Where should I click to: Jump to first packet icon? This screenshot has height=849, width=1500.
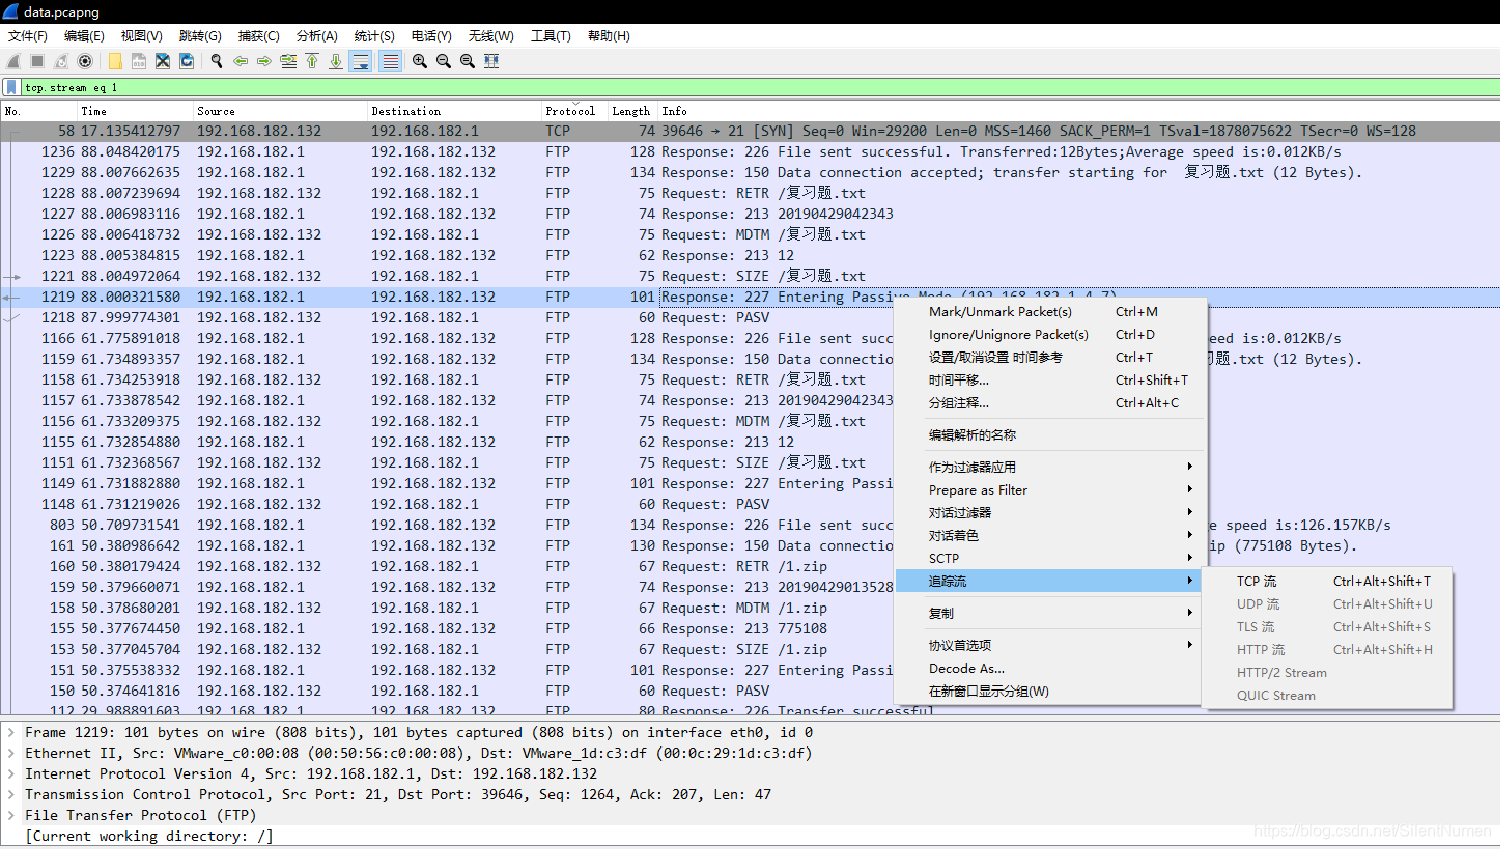tap(312, 61)
